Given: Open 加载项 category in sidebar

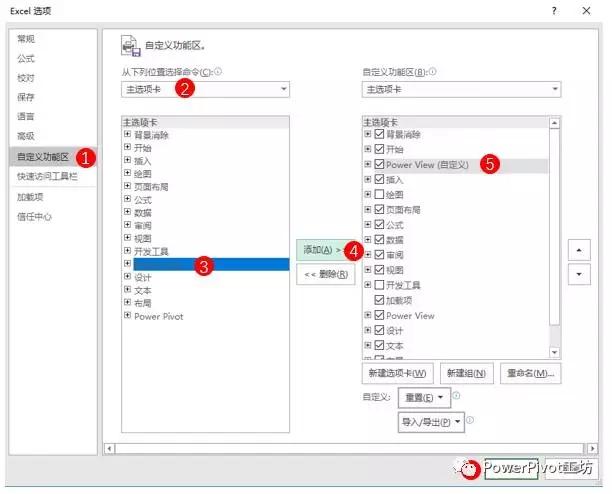Looking at the screenshot, I should click(x=30, y=197).
